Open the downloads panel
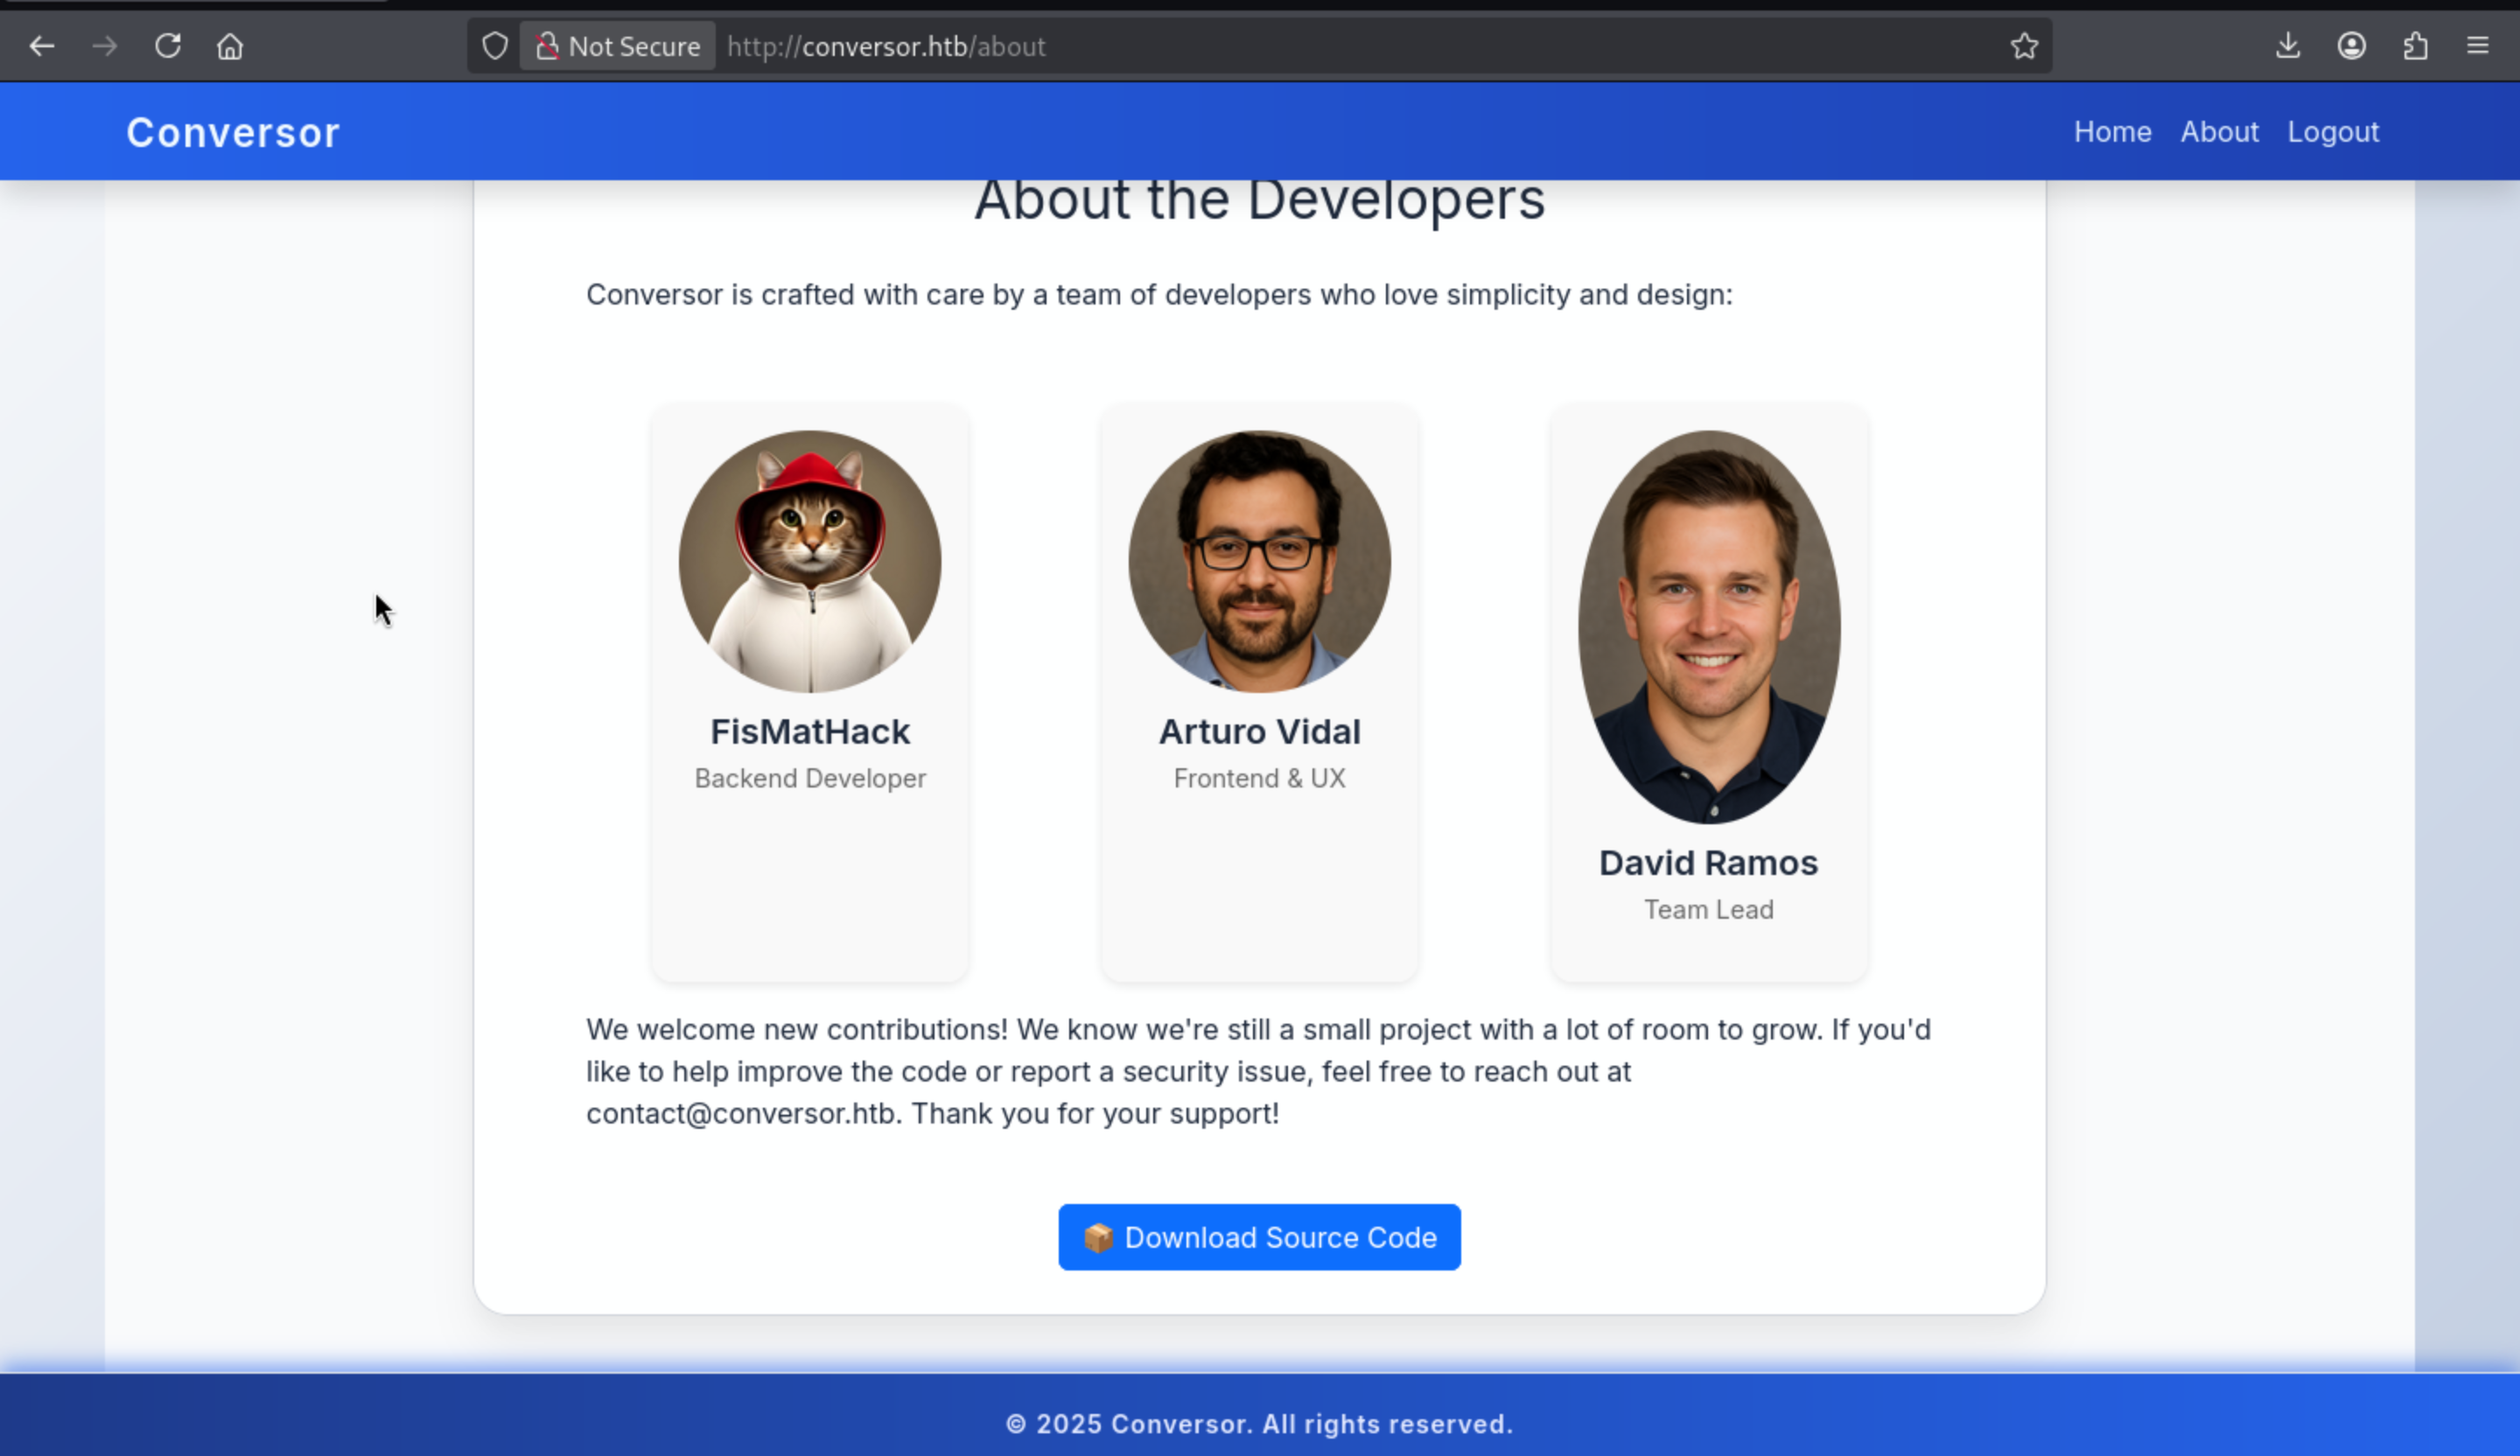The height and width of the screenshot is (1456, 2520). pyautogui.click(x=2288, y=46)
